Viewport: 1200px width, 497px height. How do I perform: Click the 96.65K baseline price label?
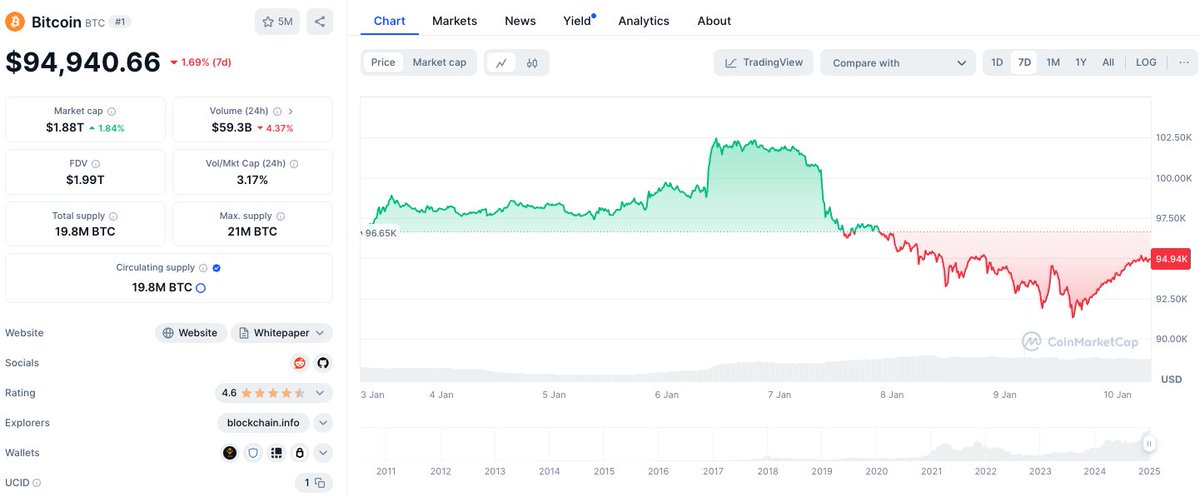click(x=379, y=232)
